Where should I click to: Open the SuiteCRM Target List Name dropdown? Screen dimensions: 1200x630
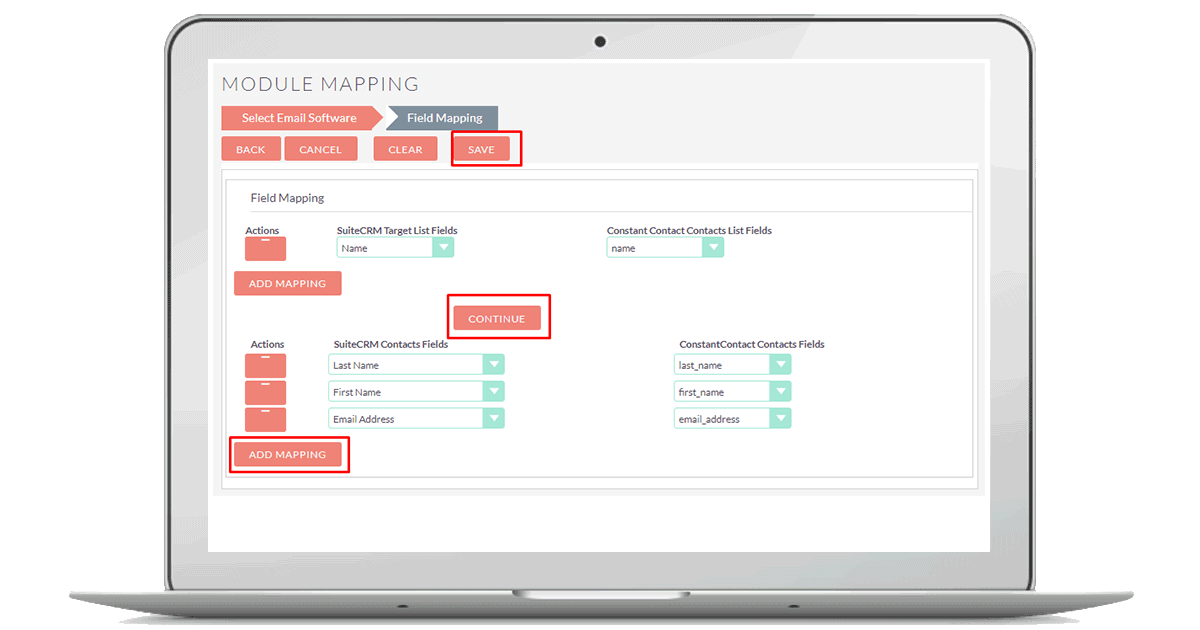[x=395, y=248]
